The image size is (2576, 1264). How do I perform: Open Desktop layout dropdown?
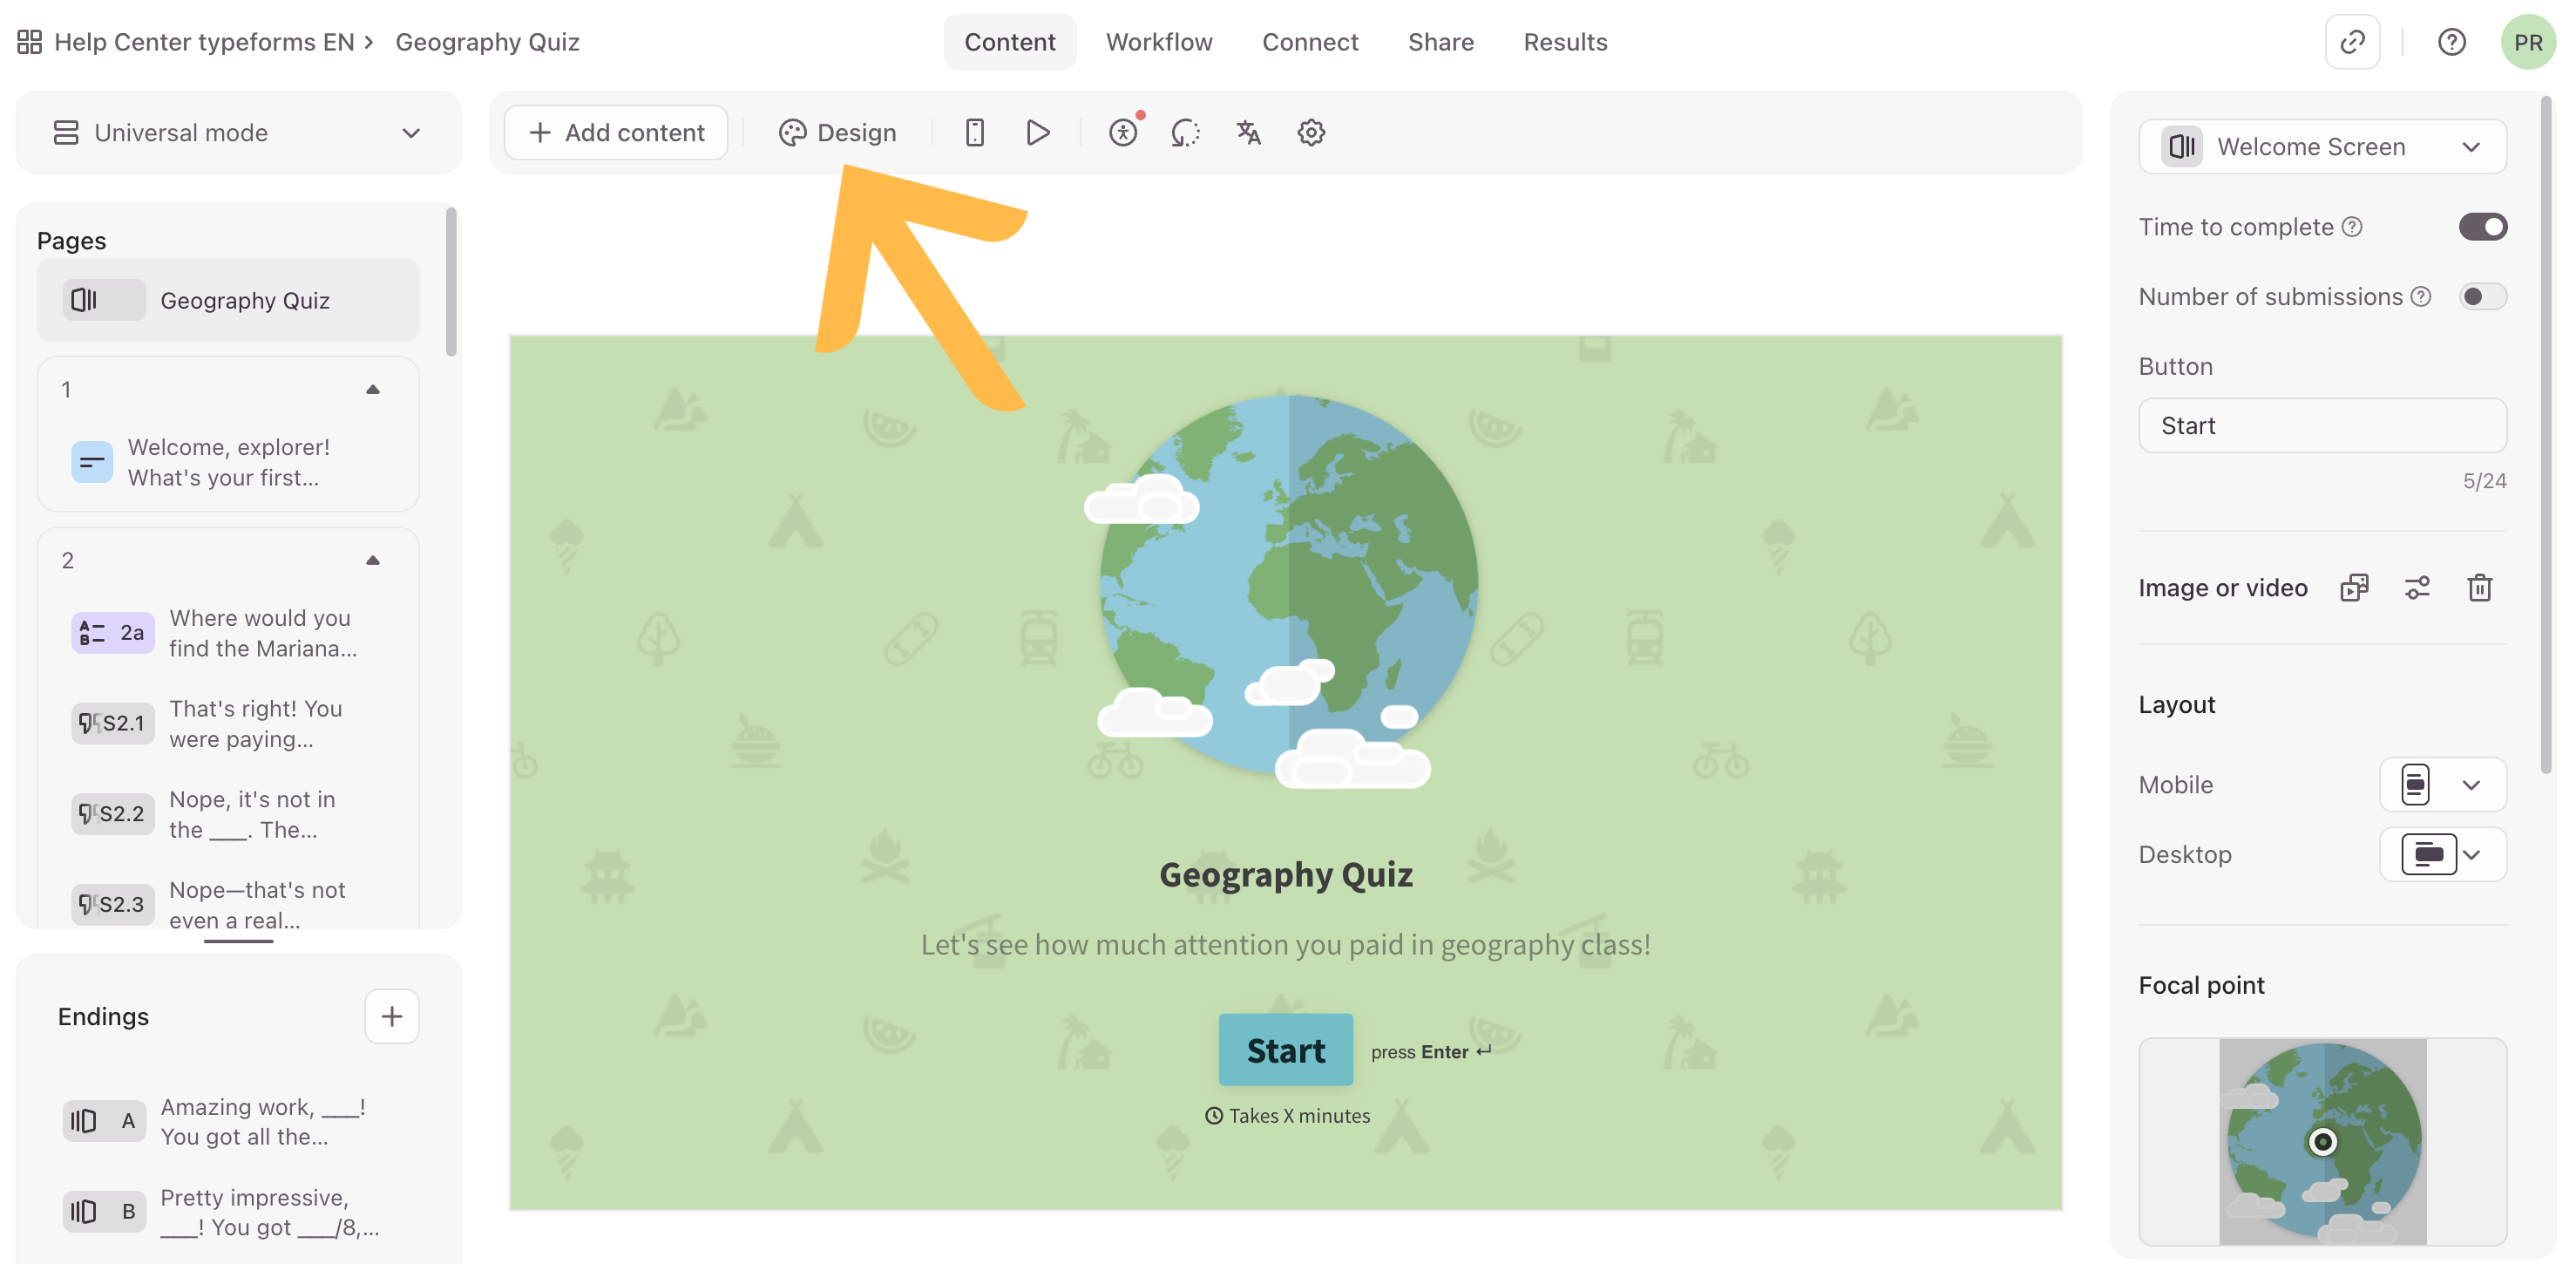click(x=2442, y=855)
